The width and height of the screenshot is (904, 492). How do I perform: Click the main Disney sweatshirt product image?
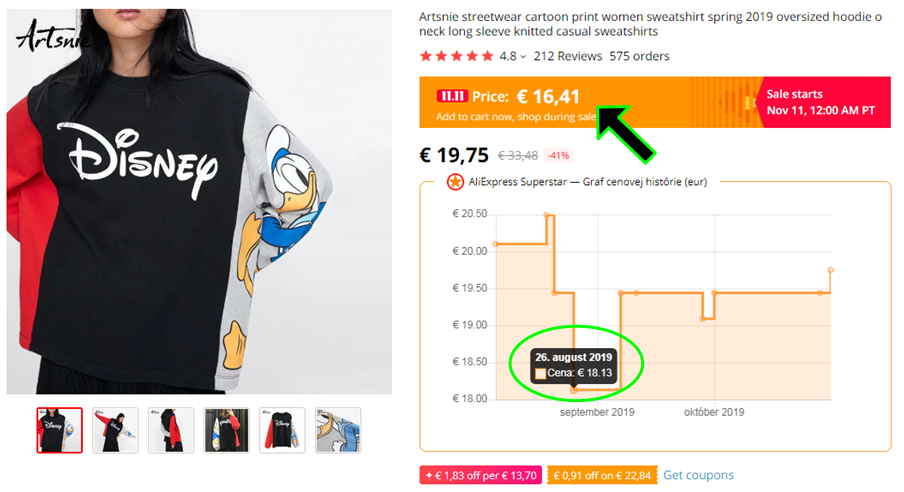click(199, 201)
